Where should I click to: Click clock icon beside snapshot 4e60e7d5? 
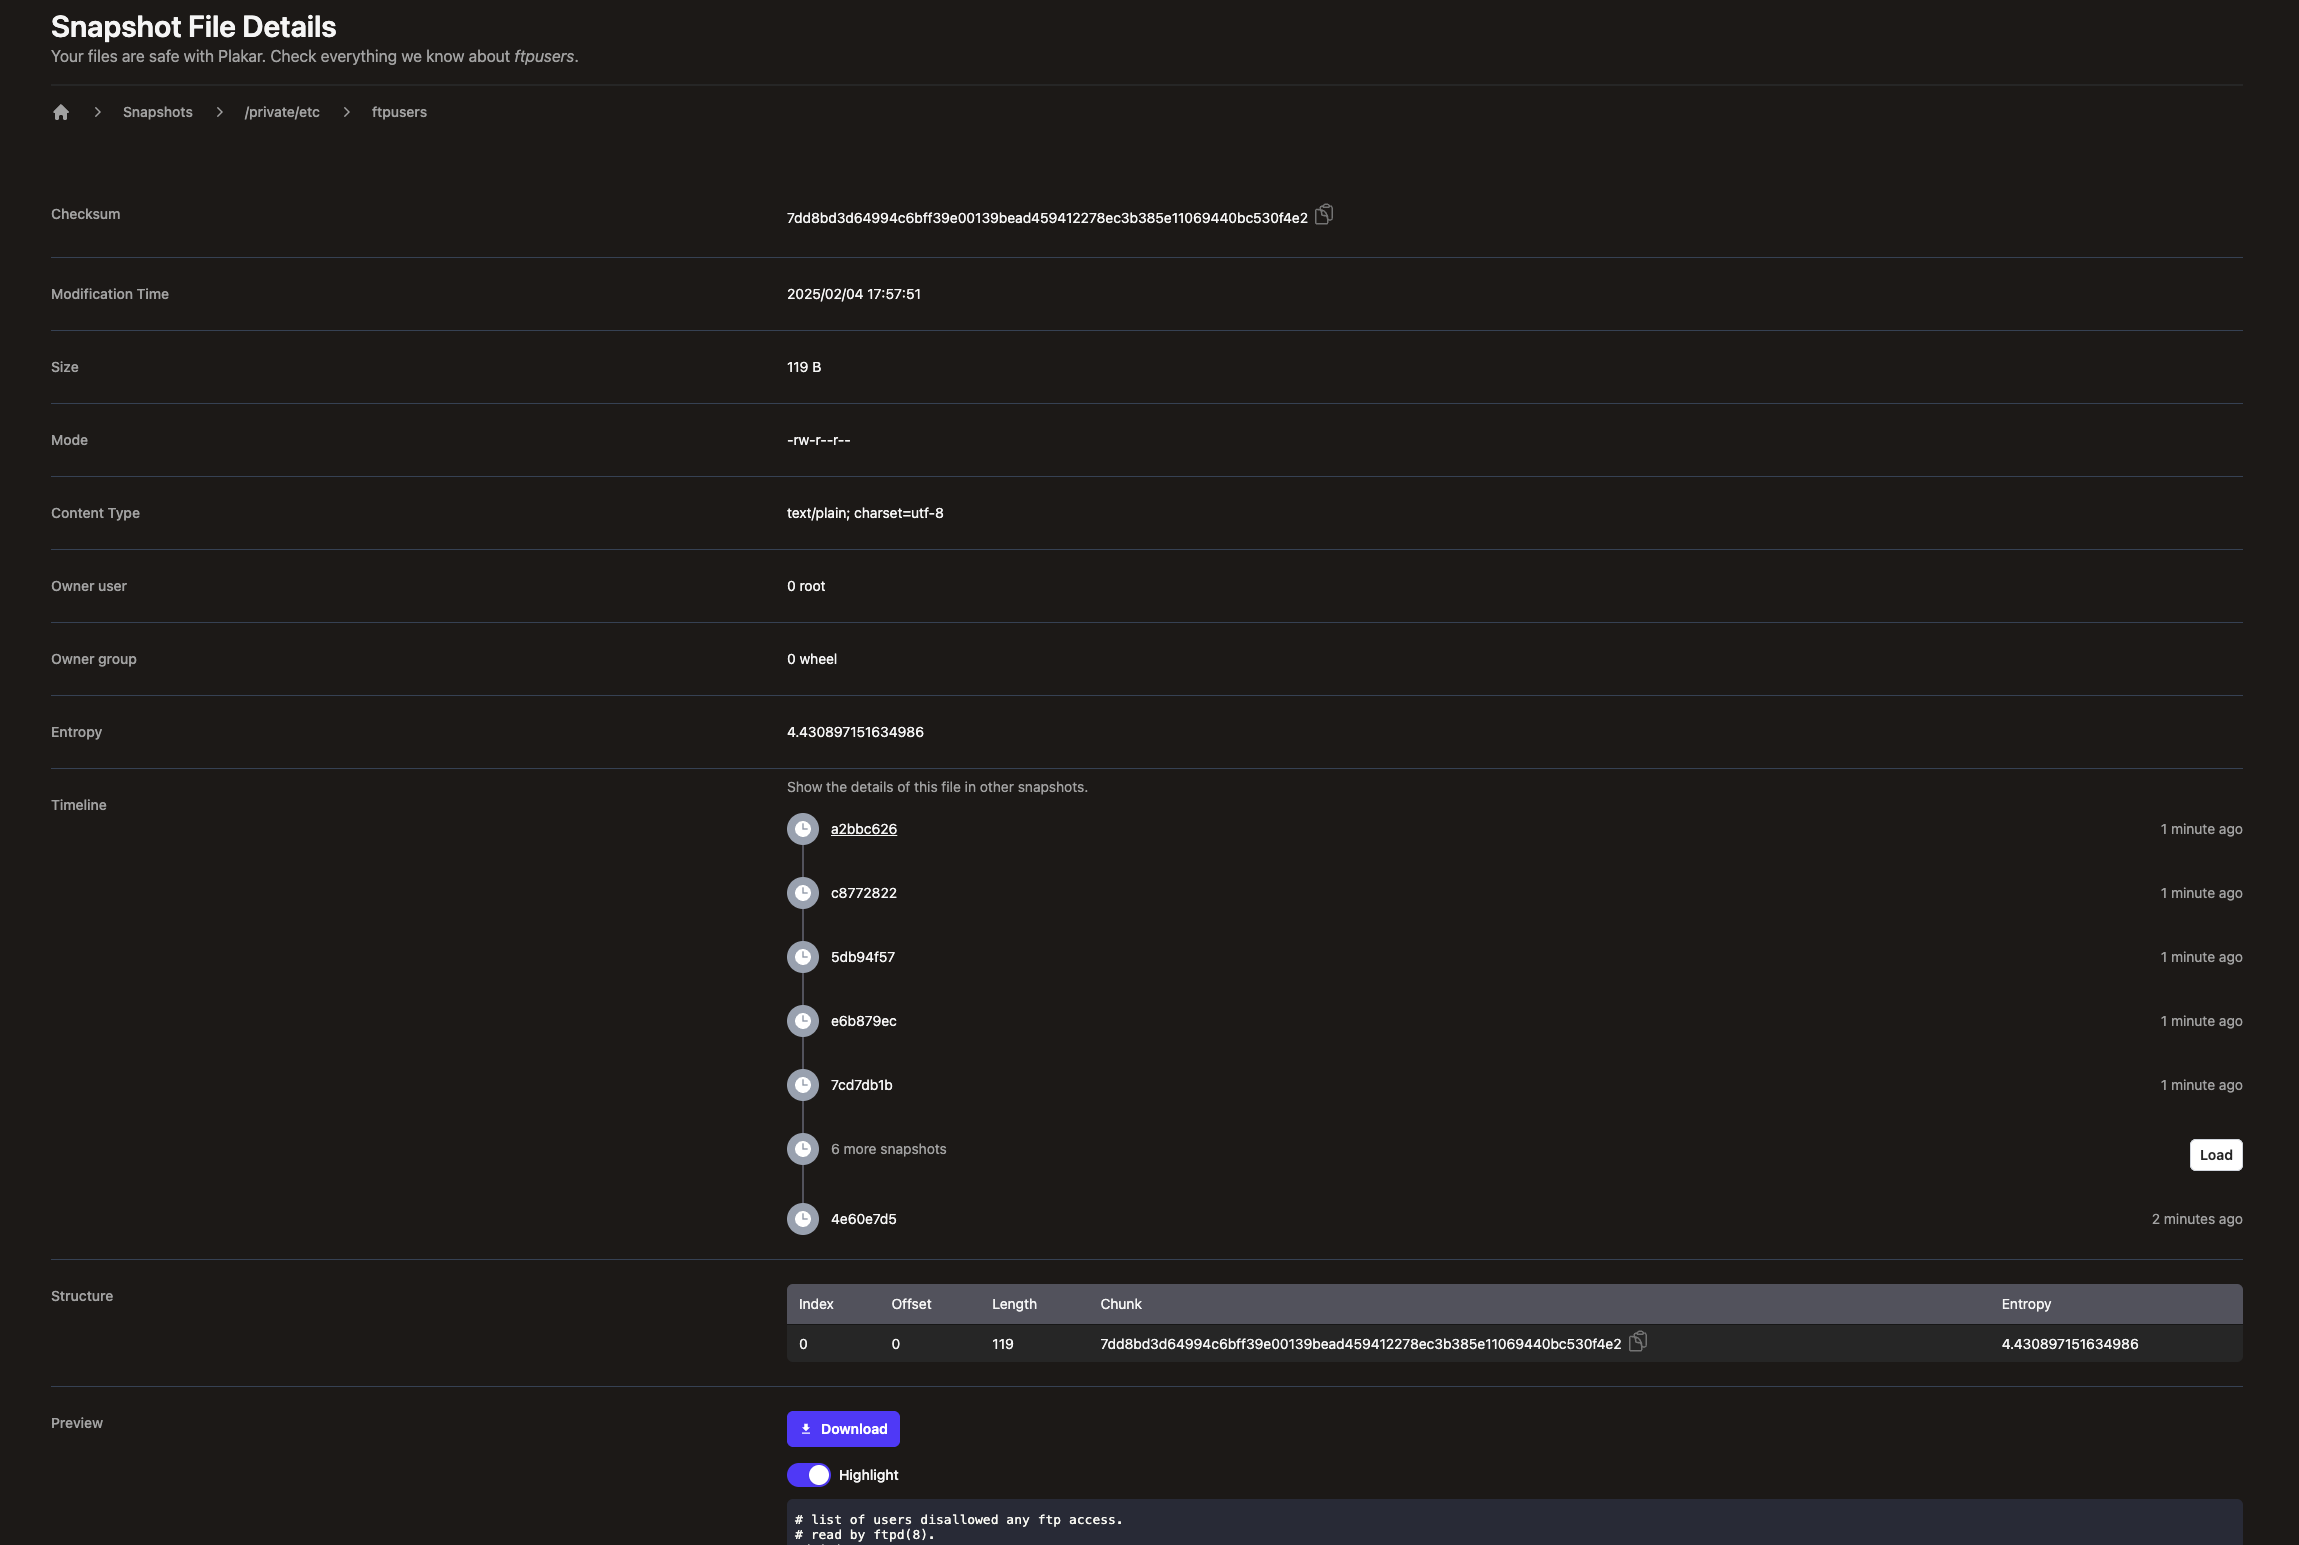coord(802,1219)
